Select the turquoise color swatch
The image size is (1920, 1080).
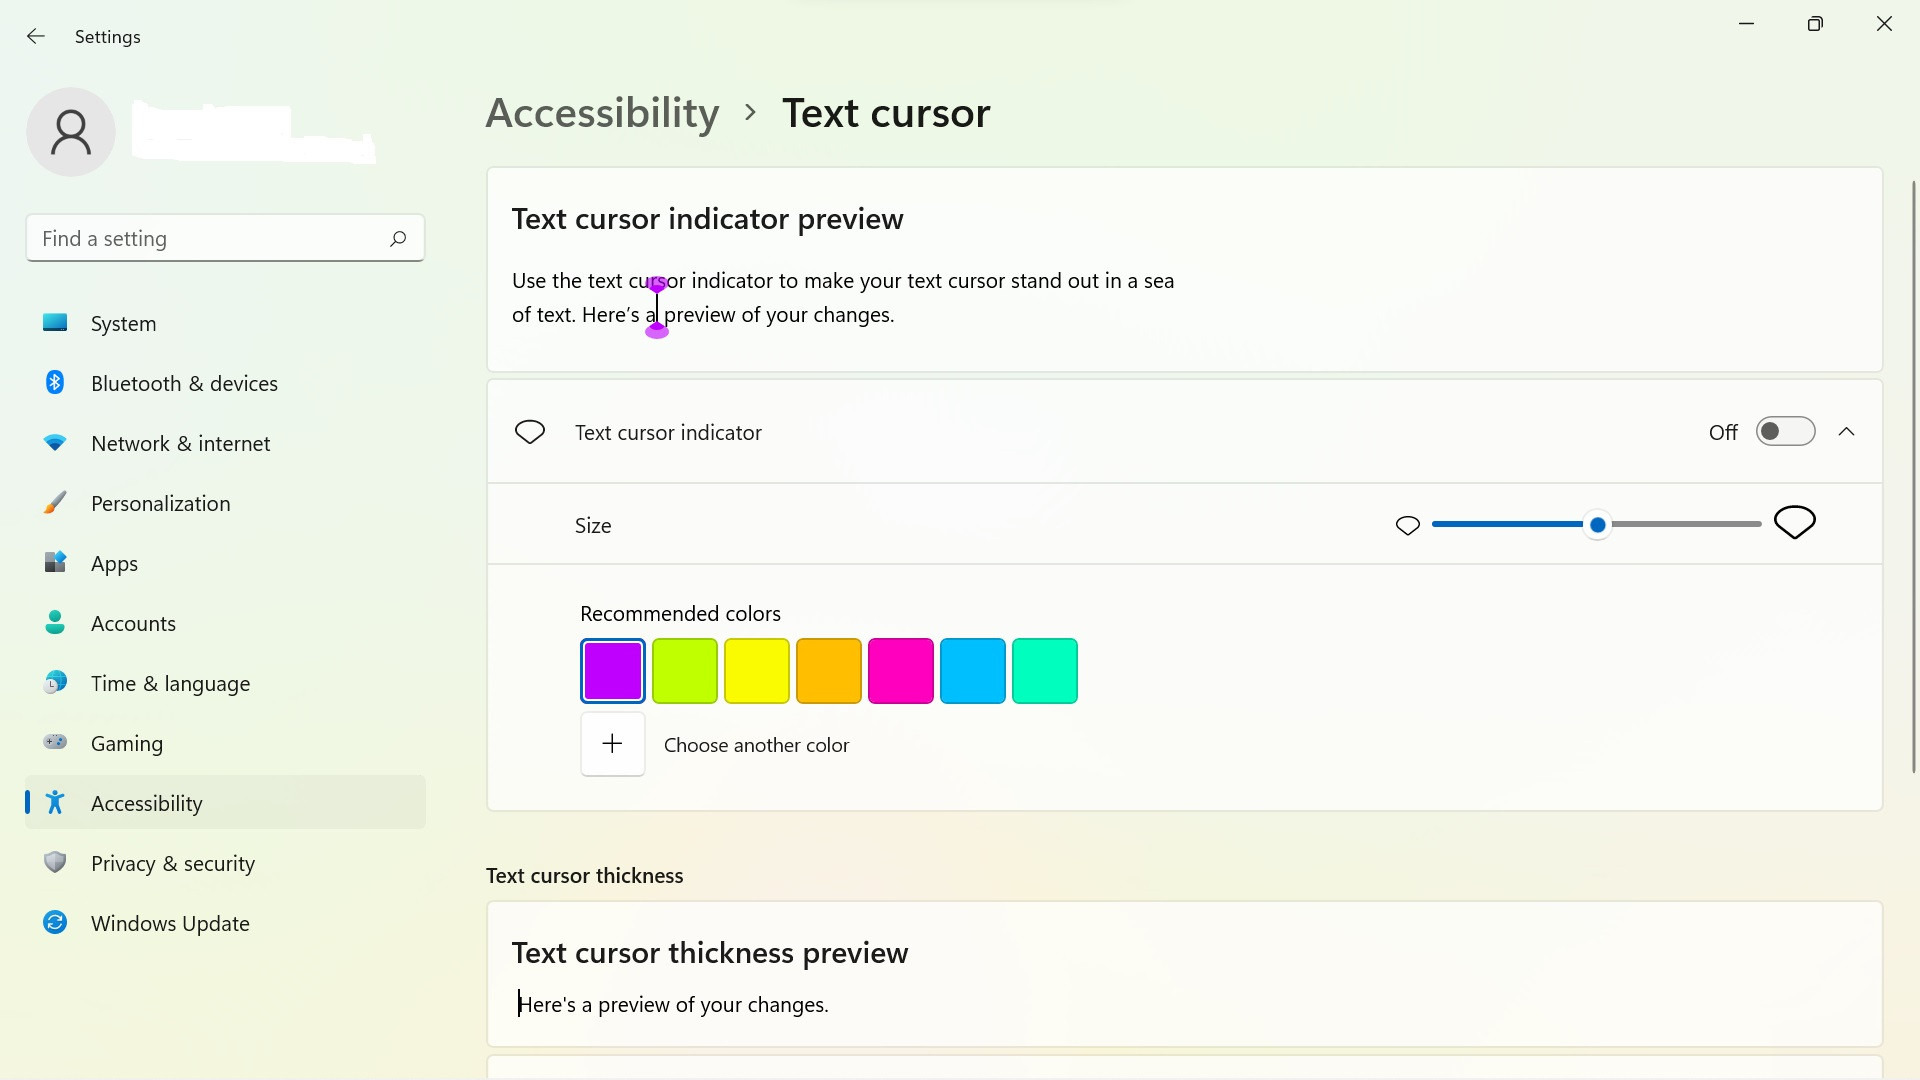point(1045,671)
